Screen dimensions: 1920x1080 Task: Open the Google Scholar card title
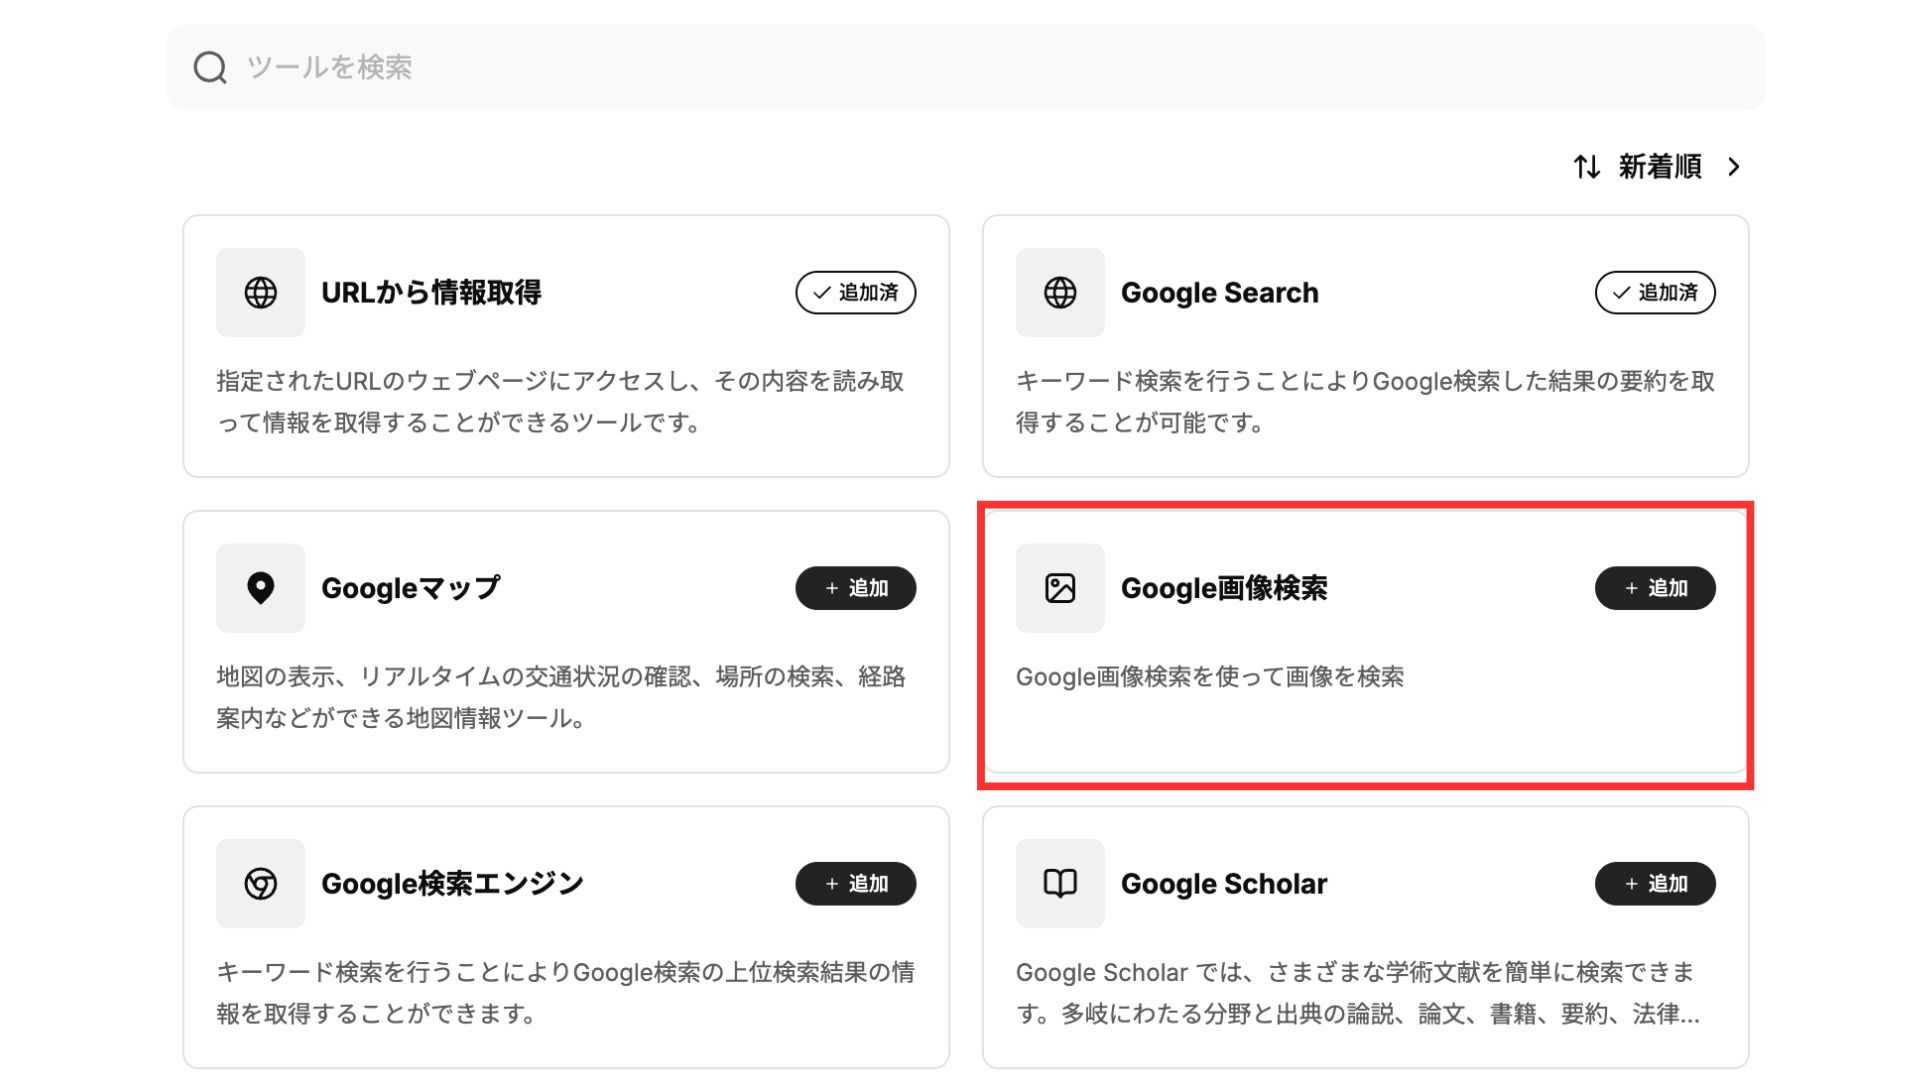coord(1224,884)
